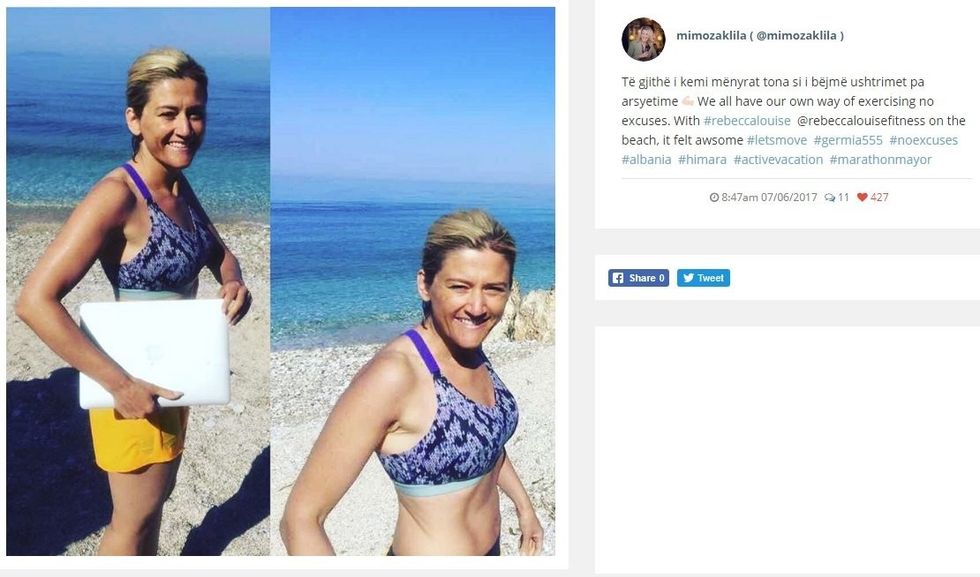Open the #activevacation hashtag
The image size is (980, 577).
coord(778,159)
